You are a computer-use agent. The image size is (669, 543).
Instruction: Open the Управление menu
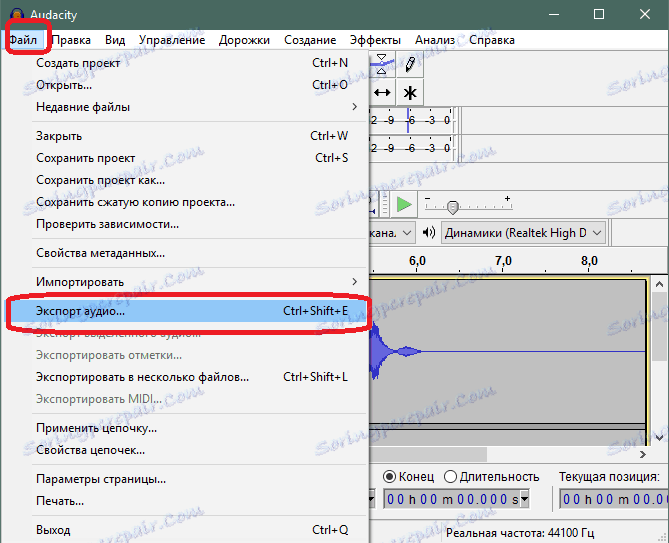172,40
